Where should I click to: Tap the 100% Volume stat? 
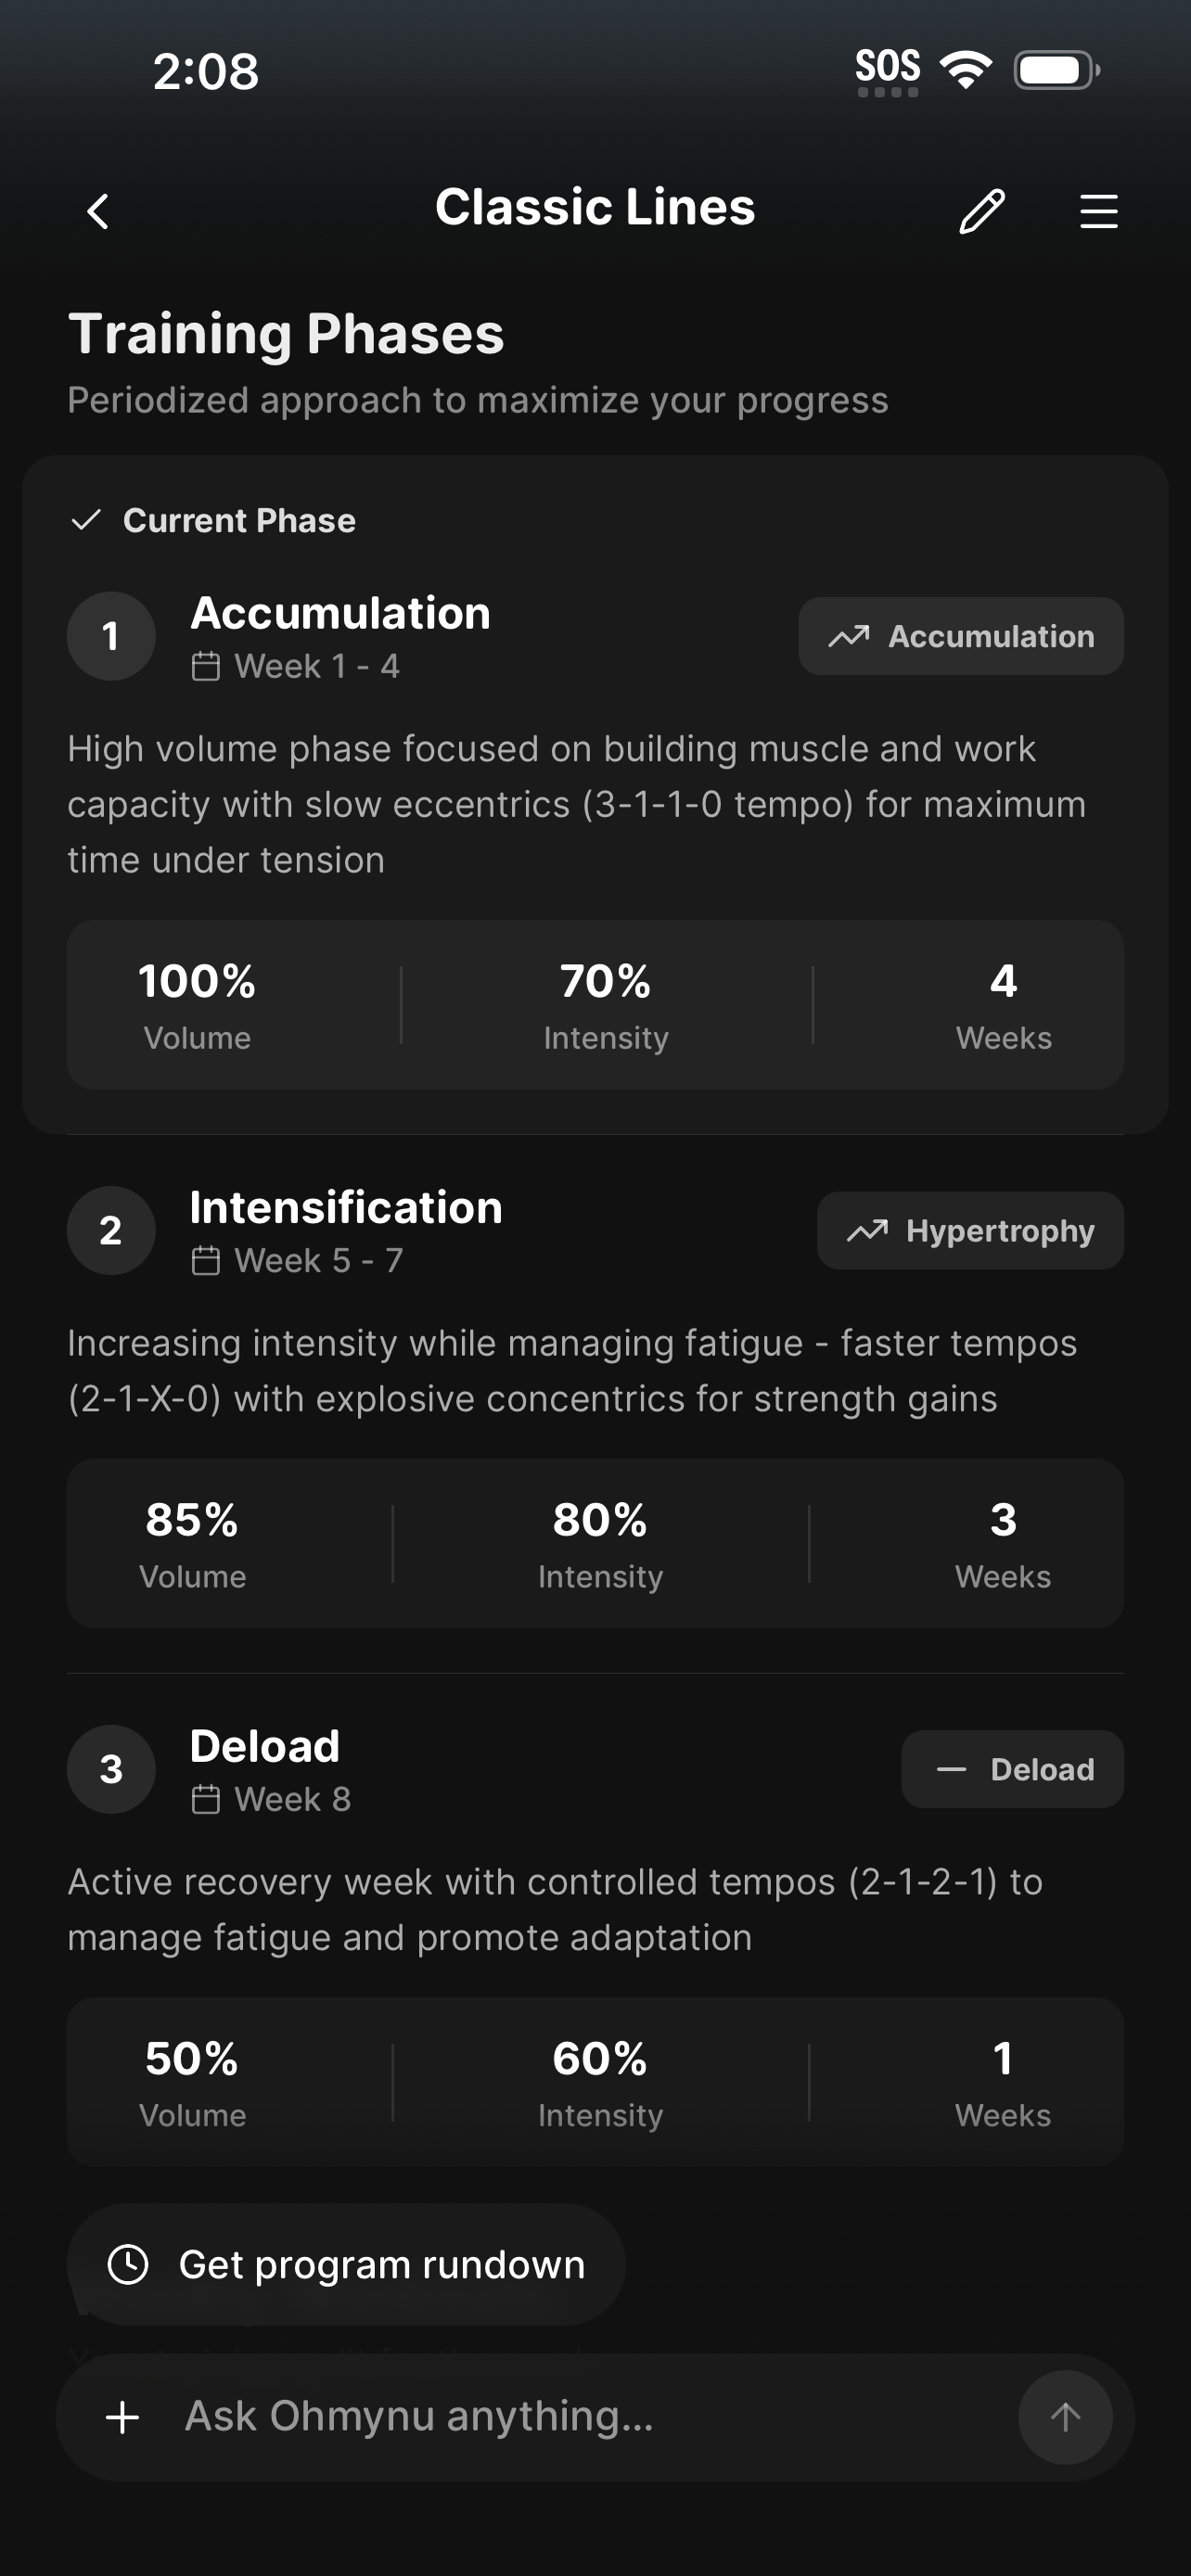click(x=197, y=1004)
